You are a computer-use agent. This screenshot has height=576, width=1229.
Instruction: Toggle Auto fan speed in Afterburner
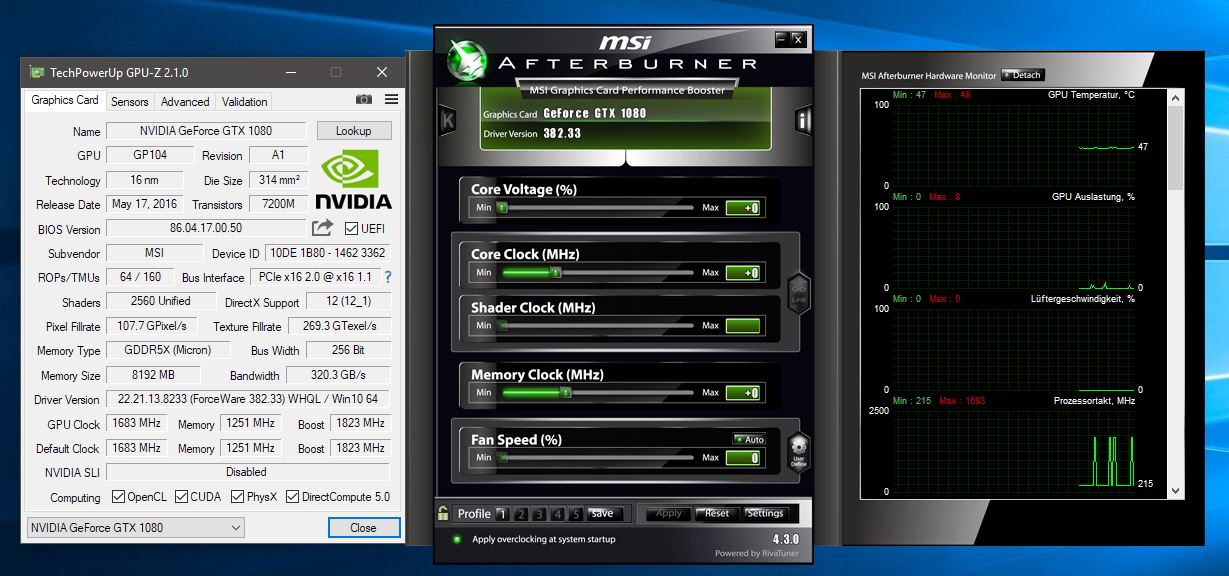[749, 439]
